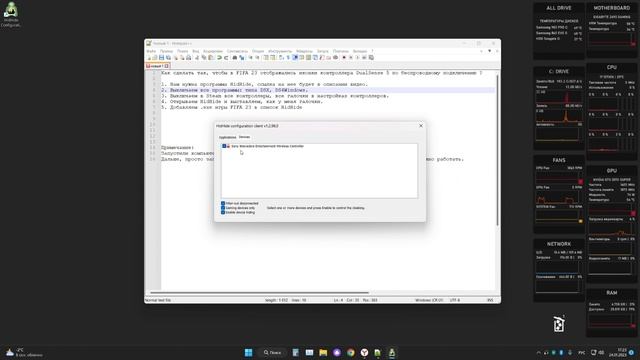Click the Save icon in Notepad++ toolbar
Screen dimensions: 640x360
pos(162,58)
